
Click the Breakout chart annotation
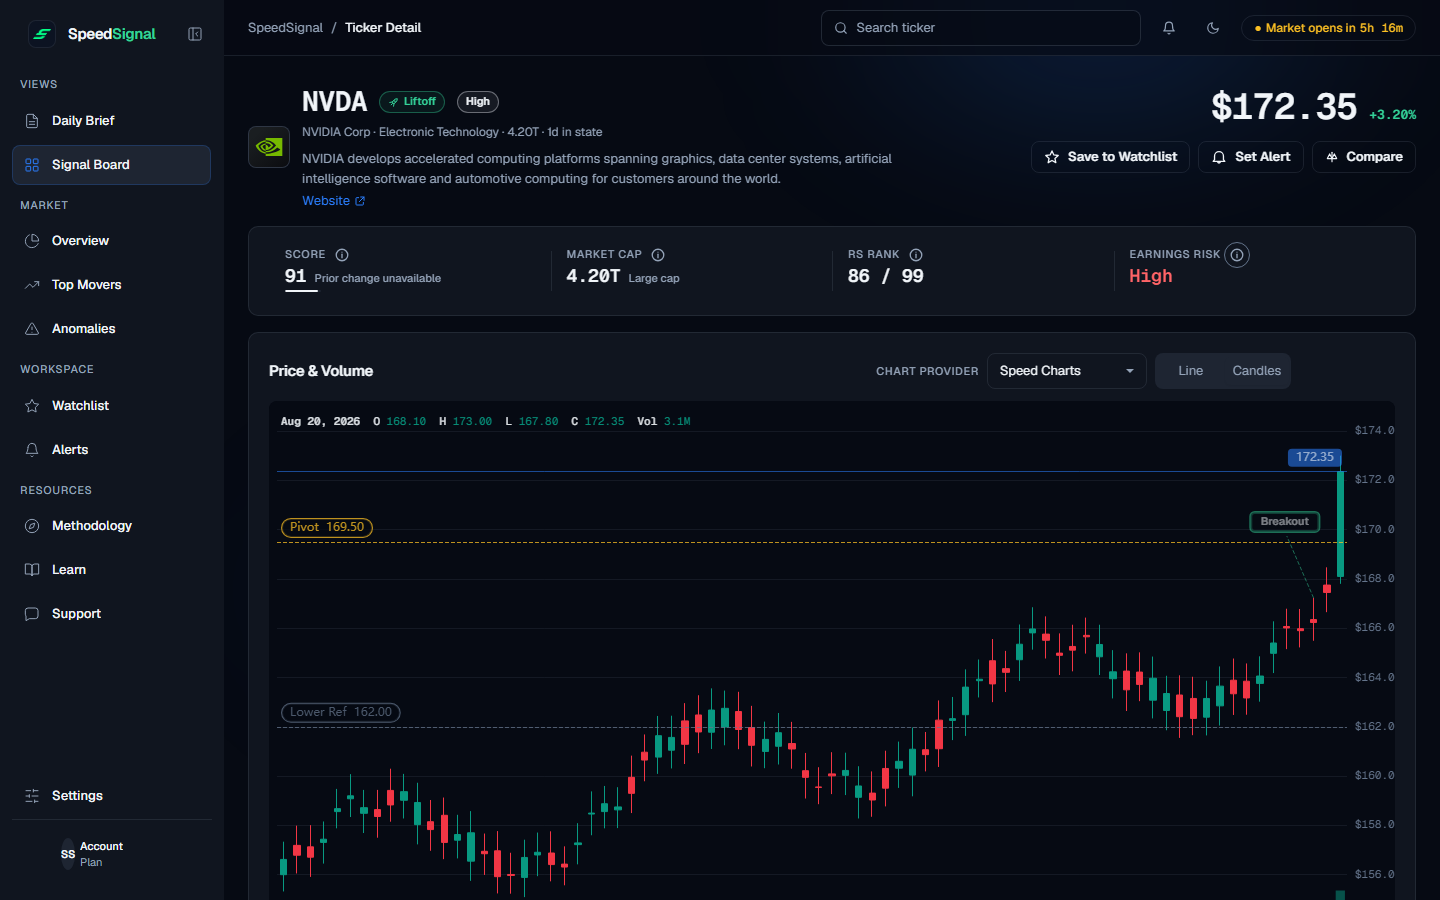(1285, 521)
